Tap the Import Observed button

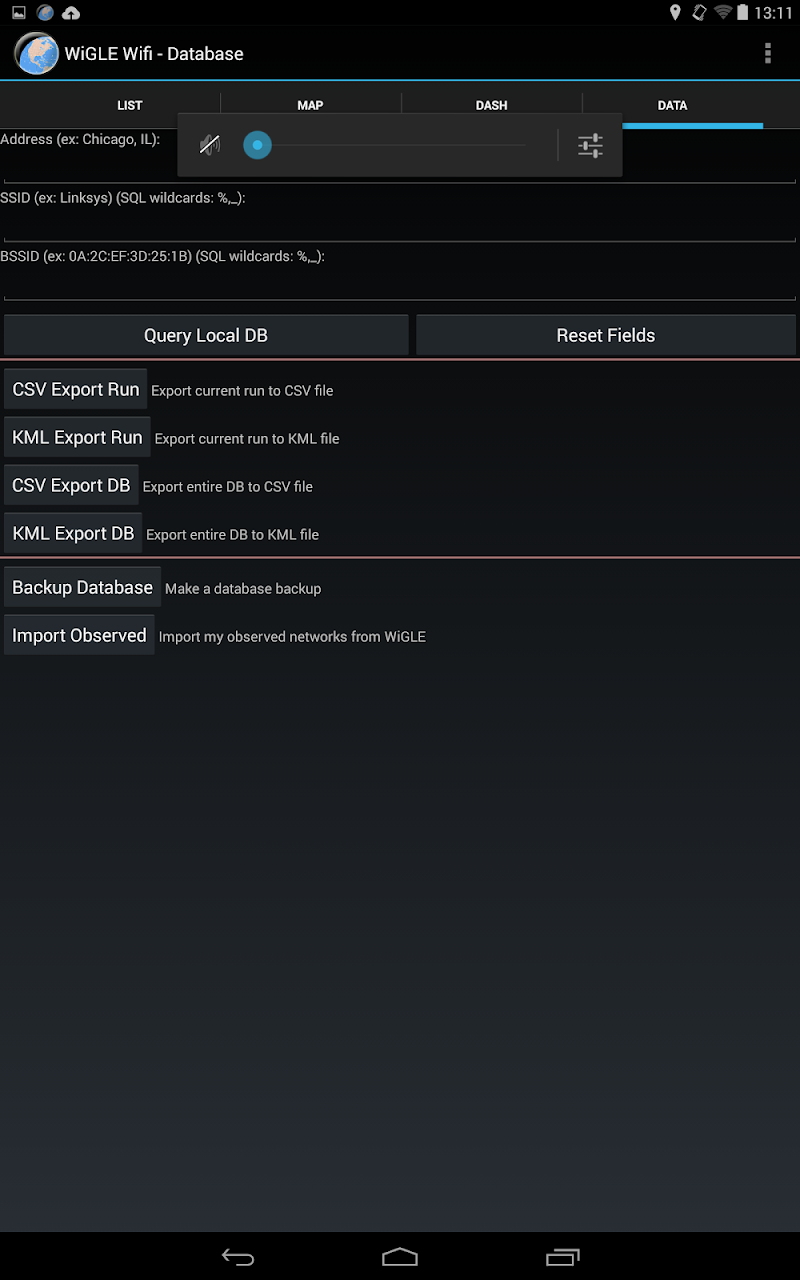click(79, 635)
